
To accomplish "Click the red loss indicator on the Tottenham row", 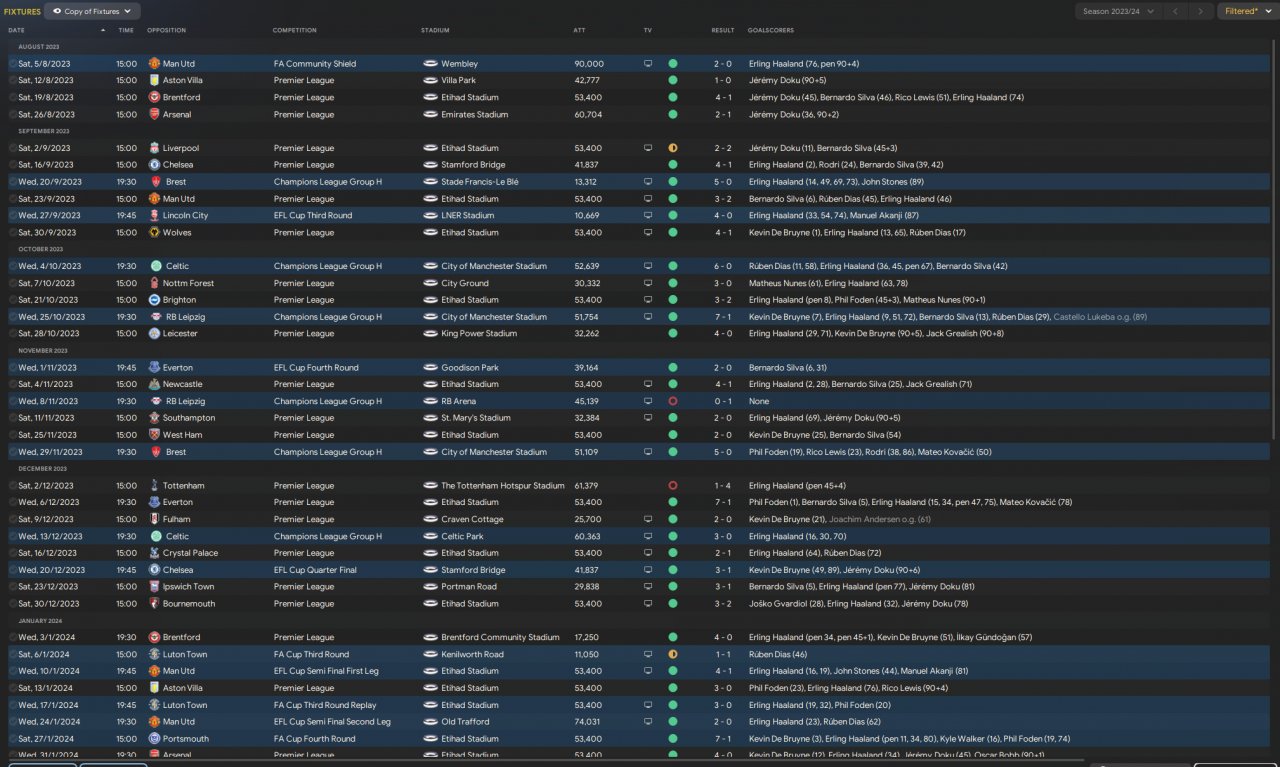I will click(x=673, y=485).
